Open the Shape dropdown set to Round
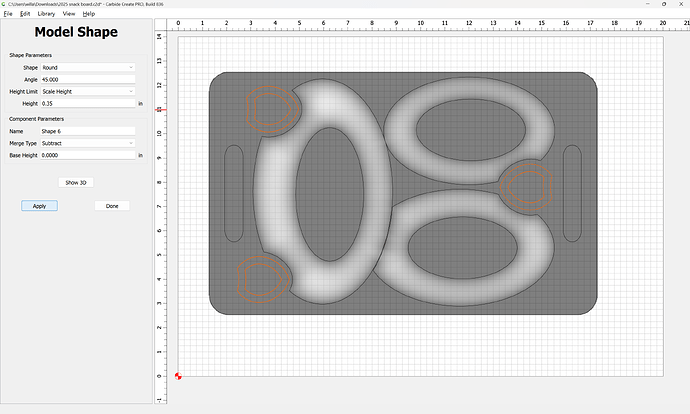 [87, 67]
